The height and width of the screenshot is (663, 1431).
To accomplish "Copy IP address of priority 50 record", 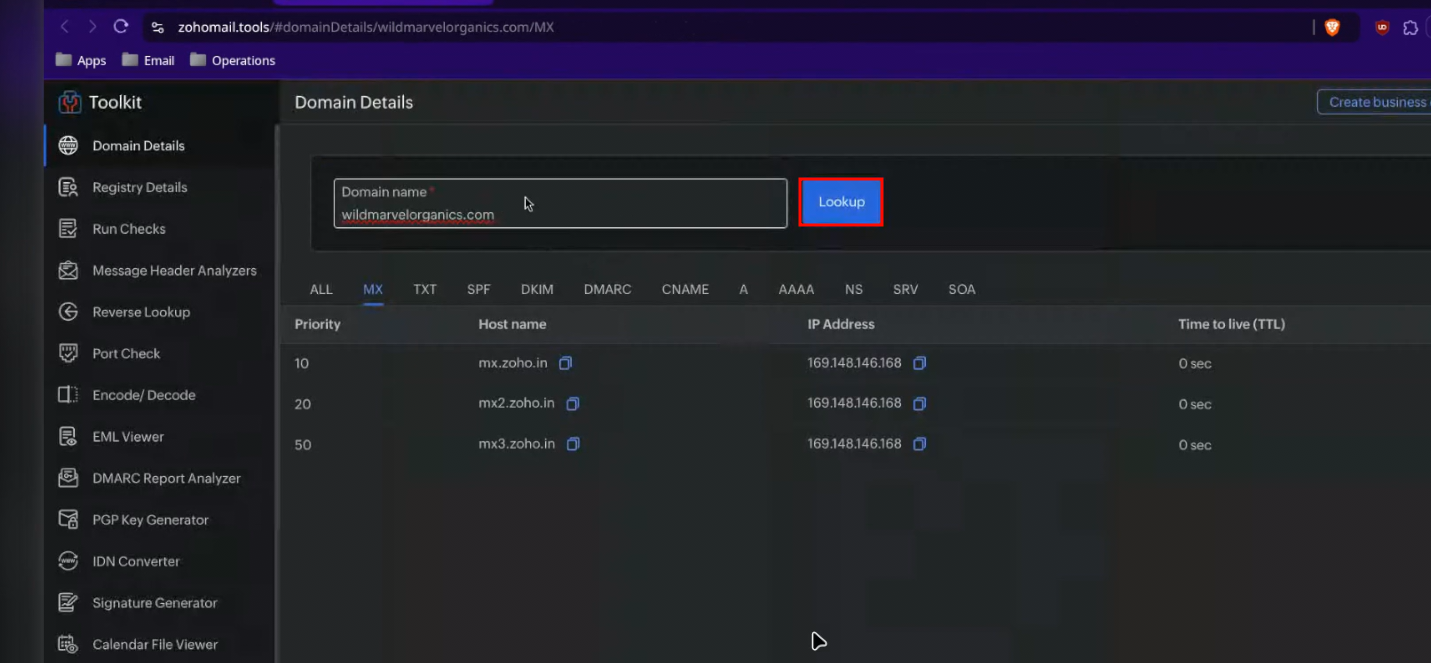I will coord(920,444).
